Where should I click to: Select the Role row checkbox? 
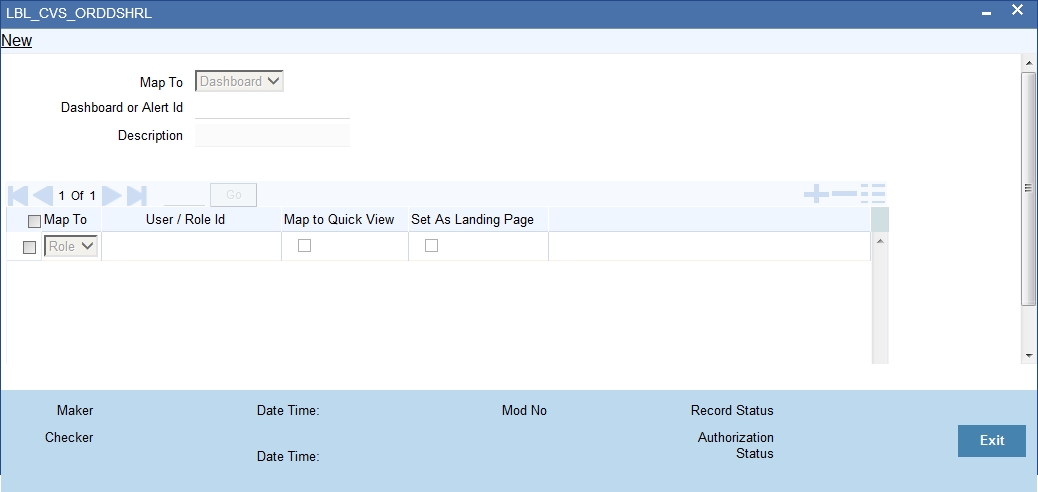point(29,247)
